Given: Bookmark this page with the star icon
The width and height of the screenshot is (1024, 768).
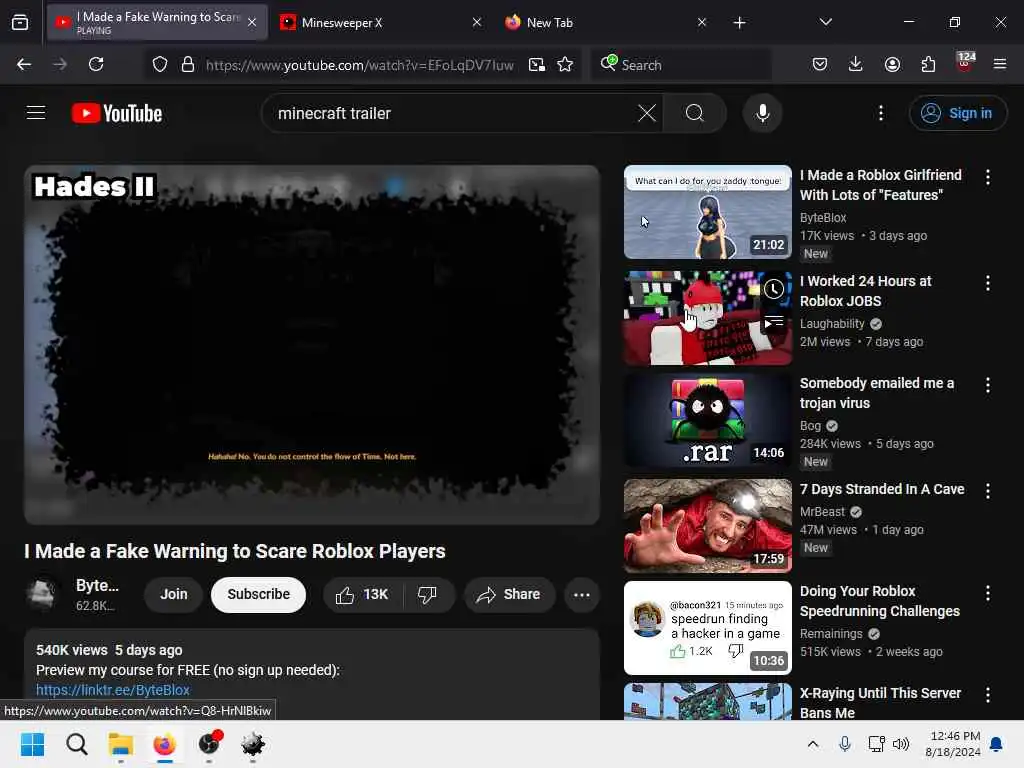Looking at the screenshot, I should click(566, 65).
